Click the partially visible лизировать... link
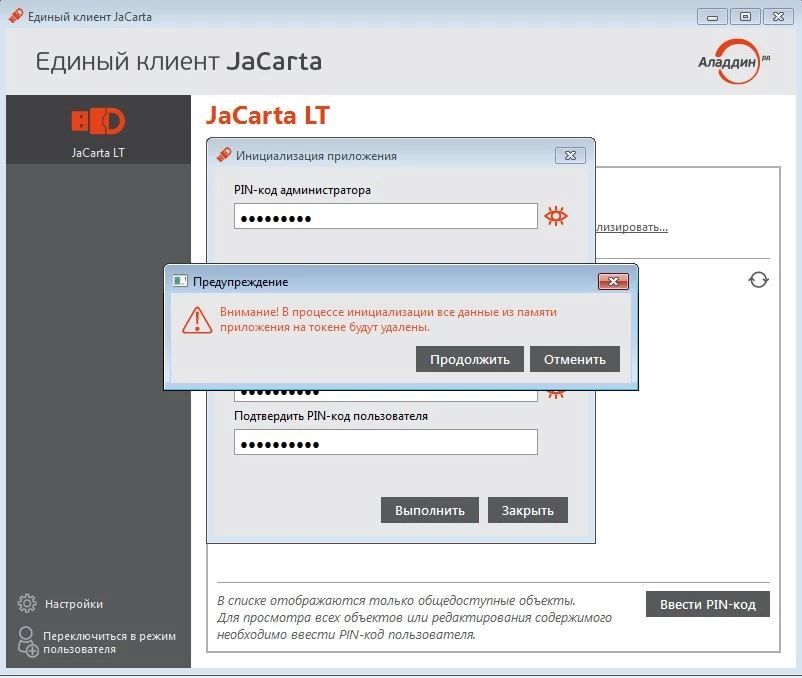 tap(632, 227)
